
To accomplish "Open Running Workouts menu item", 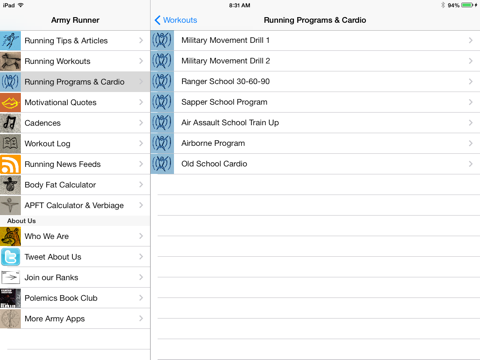I will pyautogui.click(x=75, y=61).
